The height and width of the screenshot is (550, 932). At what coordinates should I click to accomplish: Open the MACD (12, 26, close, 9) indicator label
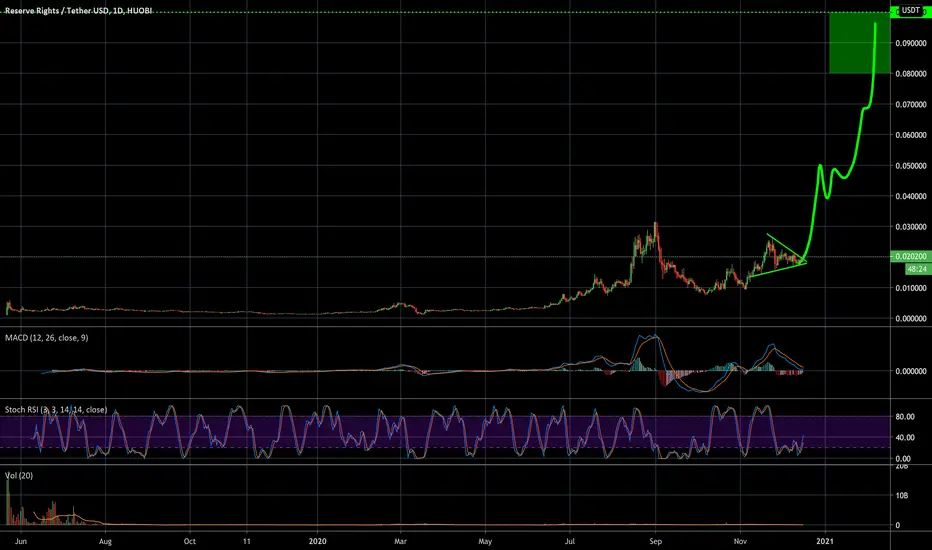tap(46, 338)
